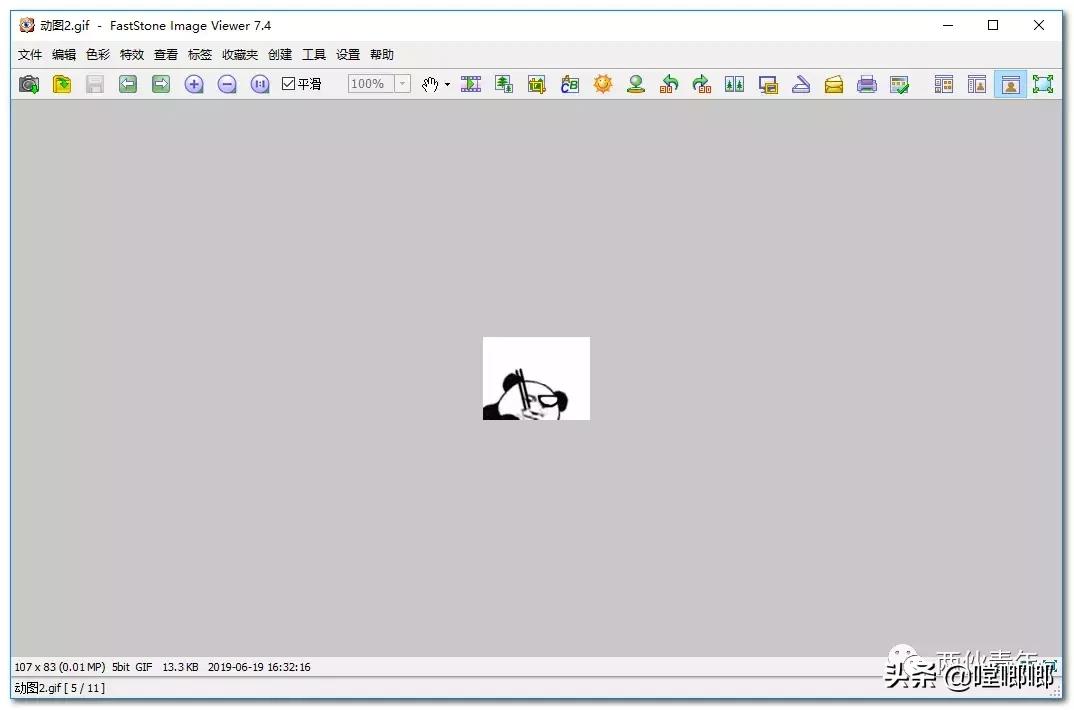Rotate image left icon
1074x710 pixels.
(x=669, y=84)
